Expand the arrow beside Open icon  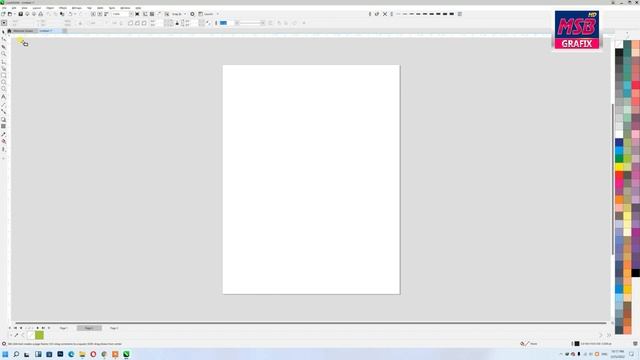click(15, 14)
